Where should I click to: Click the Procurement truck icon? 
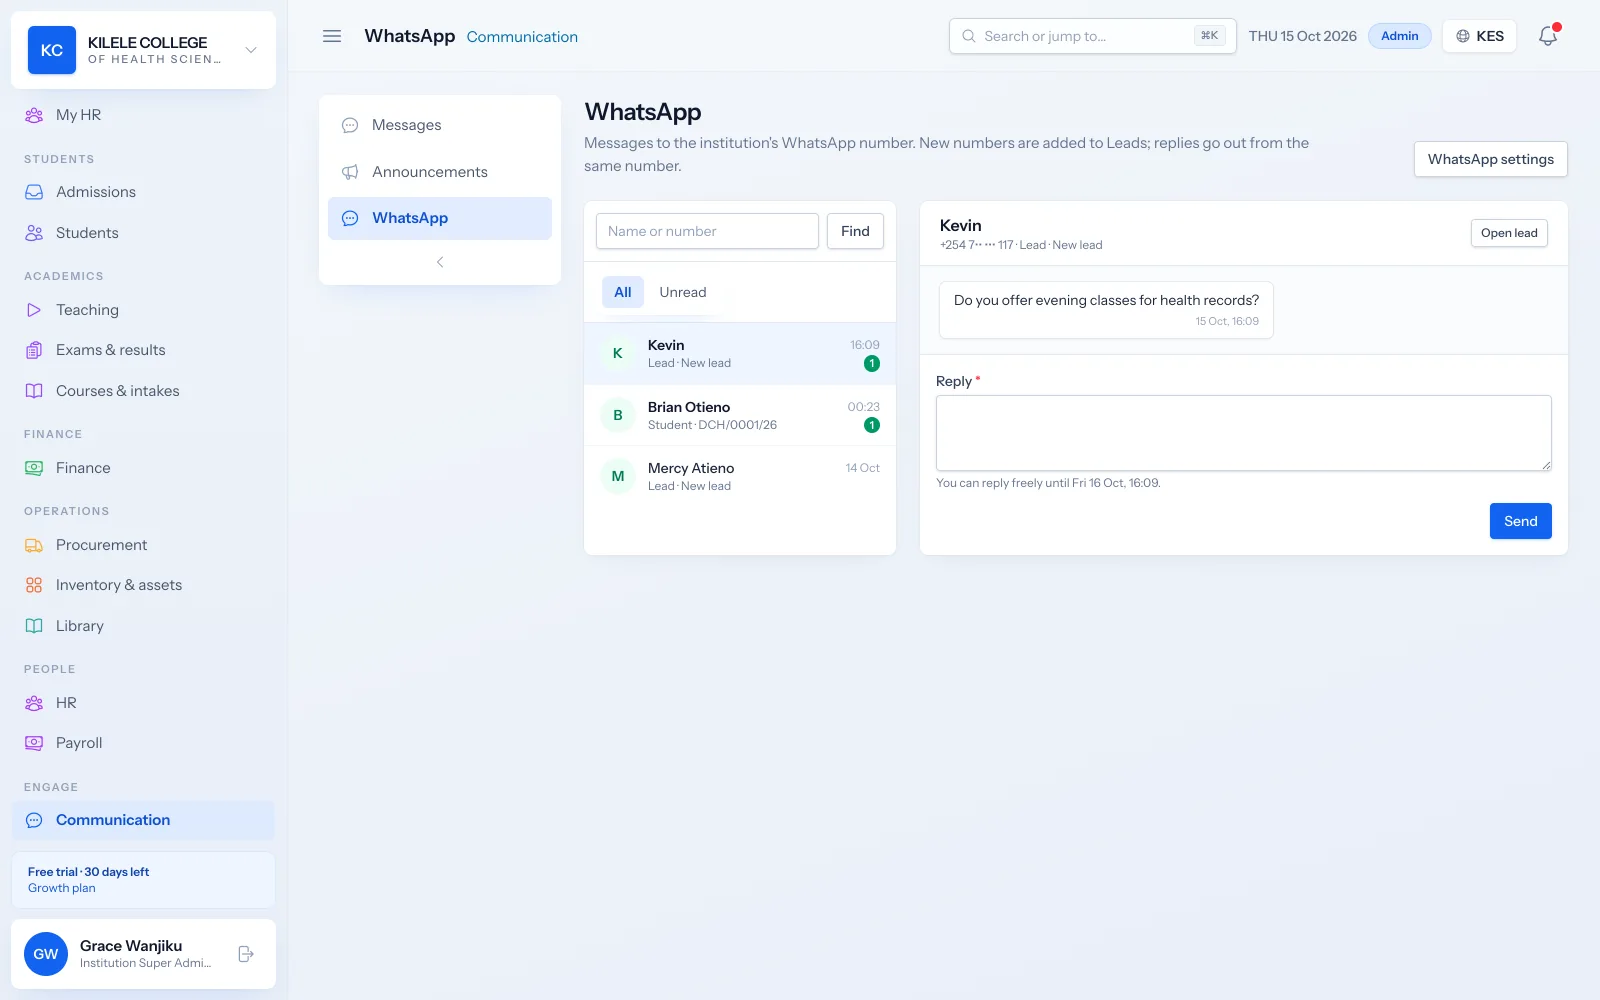34,545
